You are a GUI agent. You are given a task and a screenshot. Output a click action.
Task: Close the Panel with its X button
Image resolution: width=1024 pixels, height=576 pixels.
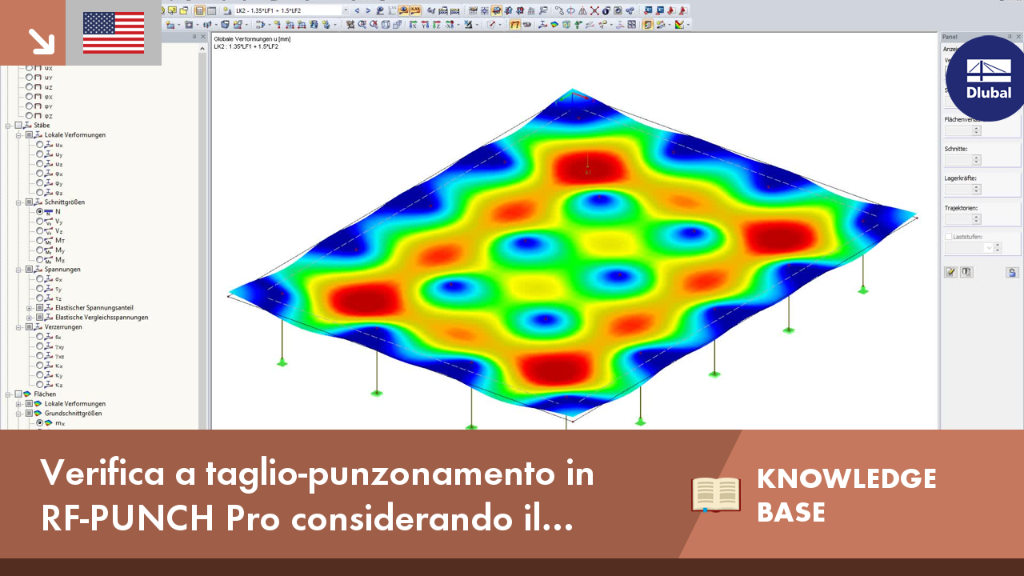tap(1018, 37)
